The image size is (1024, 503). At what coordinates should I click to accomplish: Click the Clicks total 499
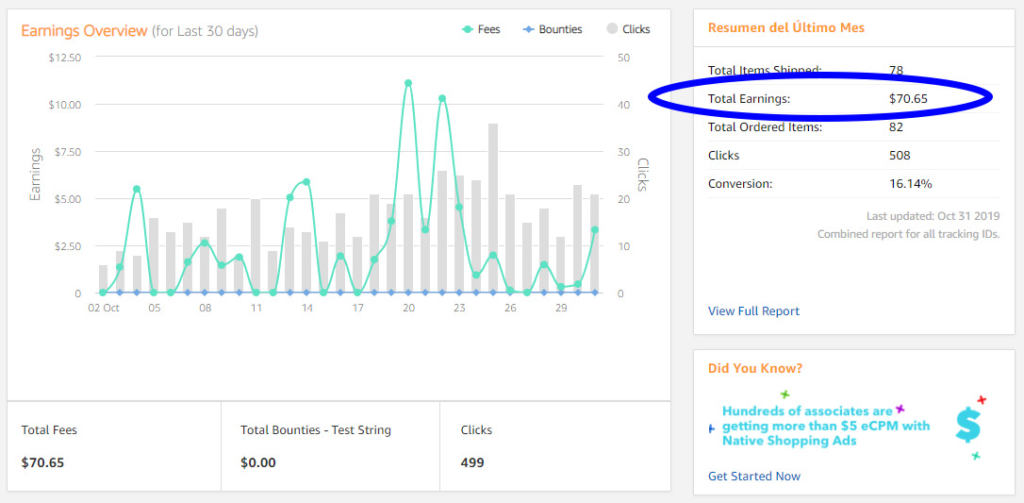[472, 463]
